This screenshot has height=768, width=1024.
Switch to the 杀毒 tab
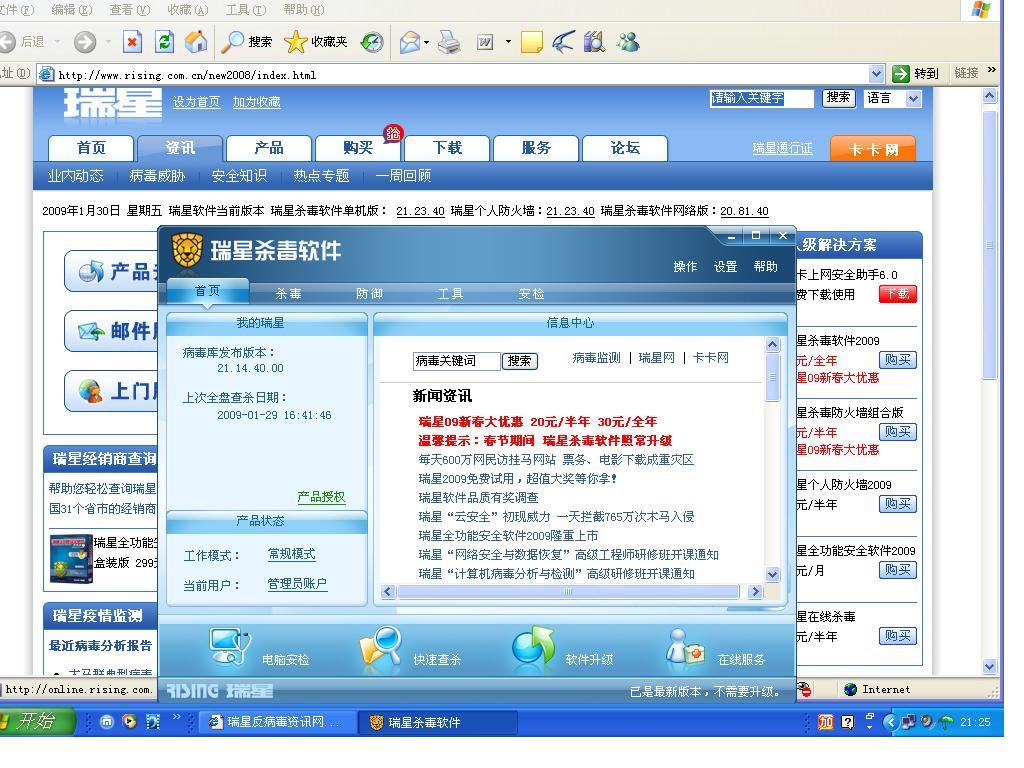[288, 293]
